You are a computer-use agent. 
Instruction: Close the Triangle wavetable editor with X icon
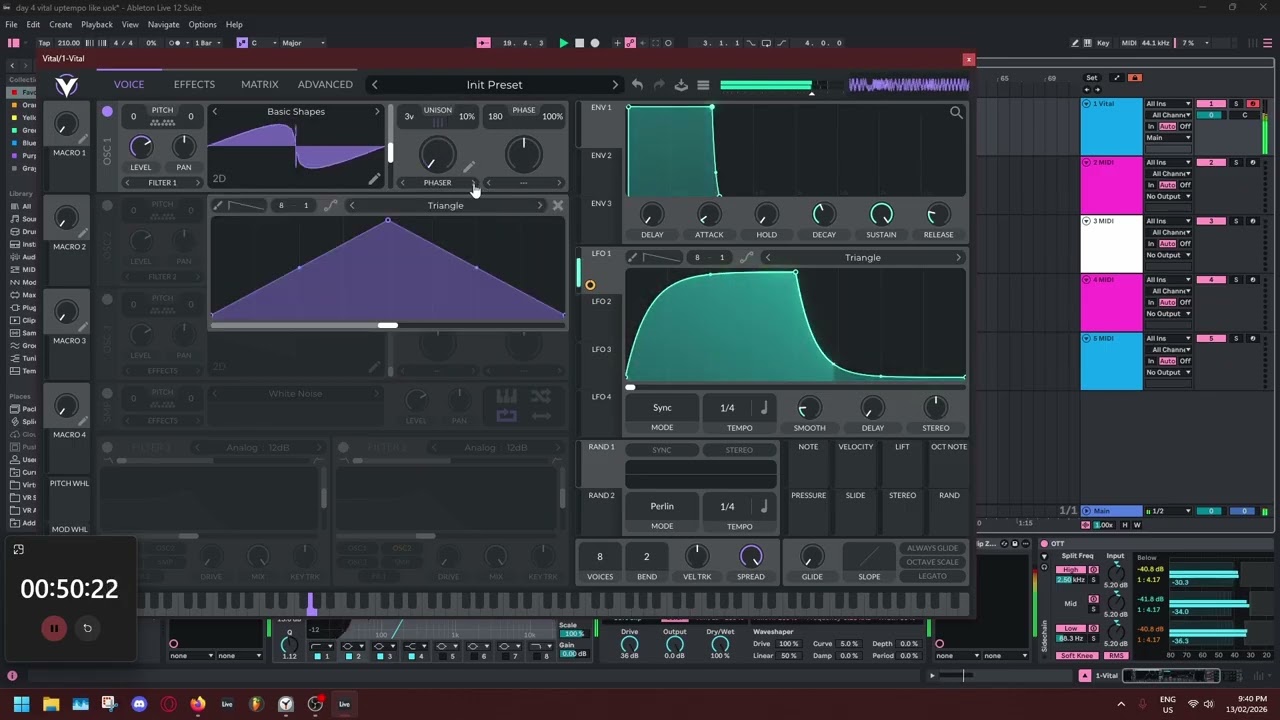pyautogui.click(x=558, y=205)
